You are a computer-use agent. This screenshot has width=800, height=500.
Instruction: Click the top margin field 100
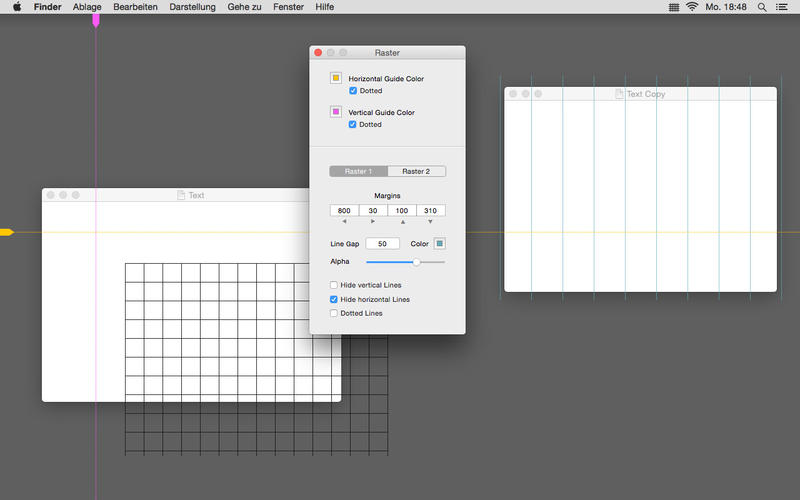pyautogui.click(x=402, y=210)
